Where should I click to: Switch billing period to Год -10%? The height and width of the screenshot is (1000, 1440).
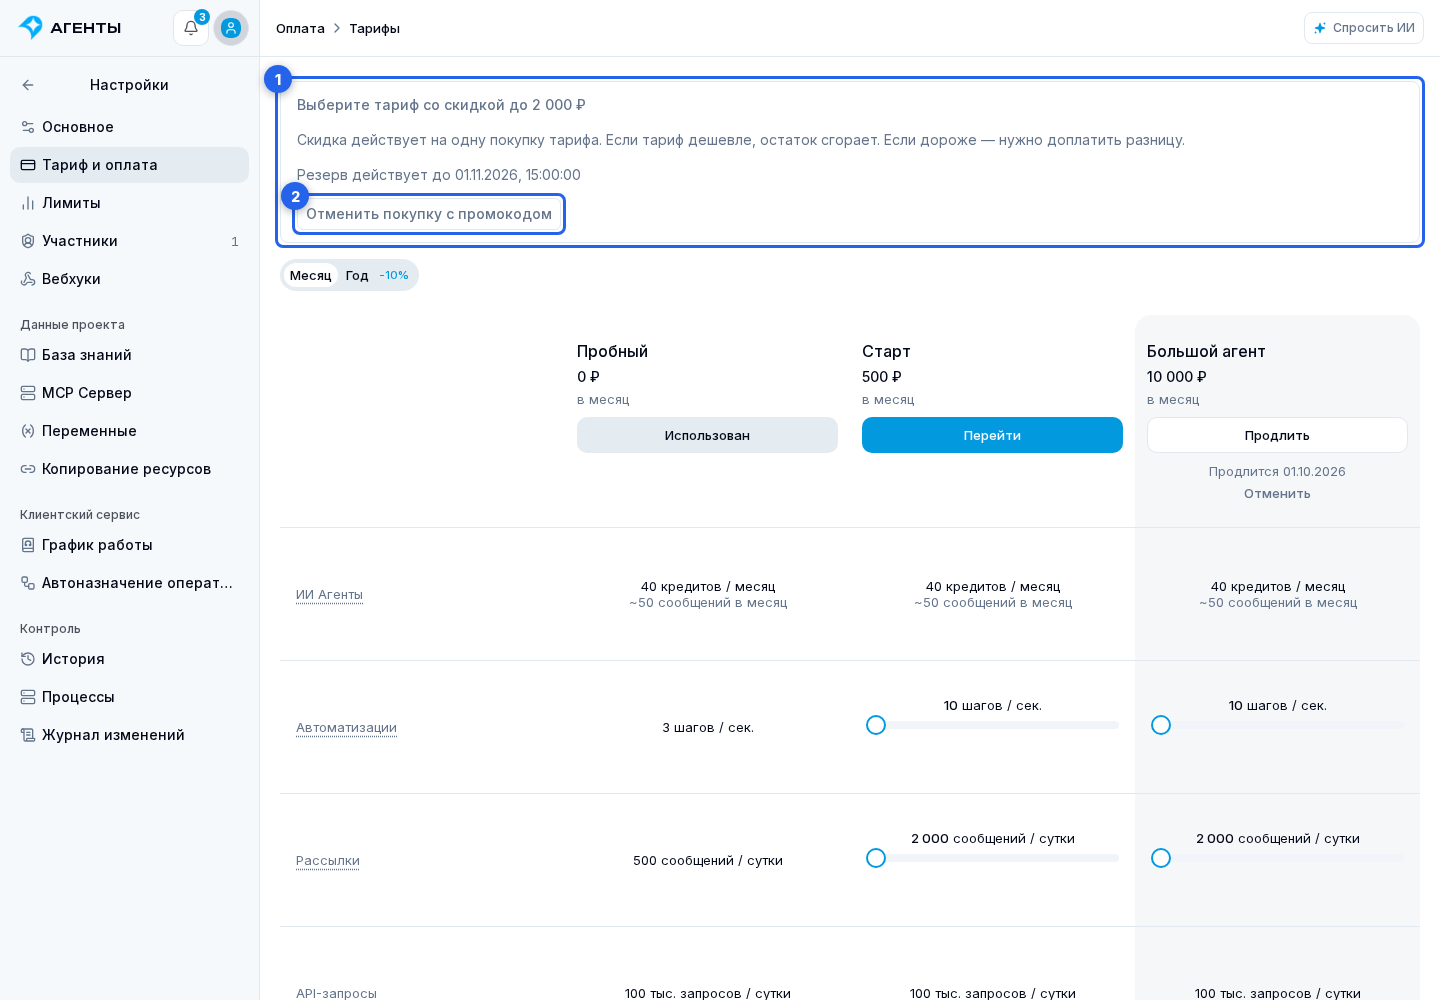(x=377, y=275)
